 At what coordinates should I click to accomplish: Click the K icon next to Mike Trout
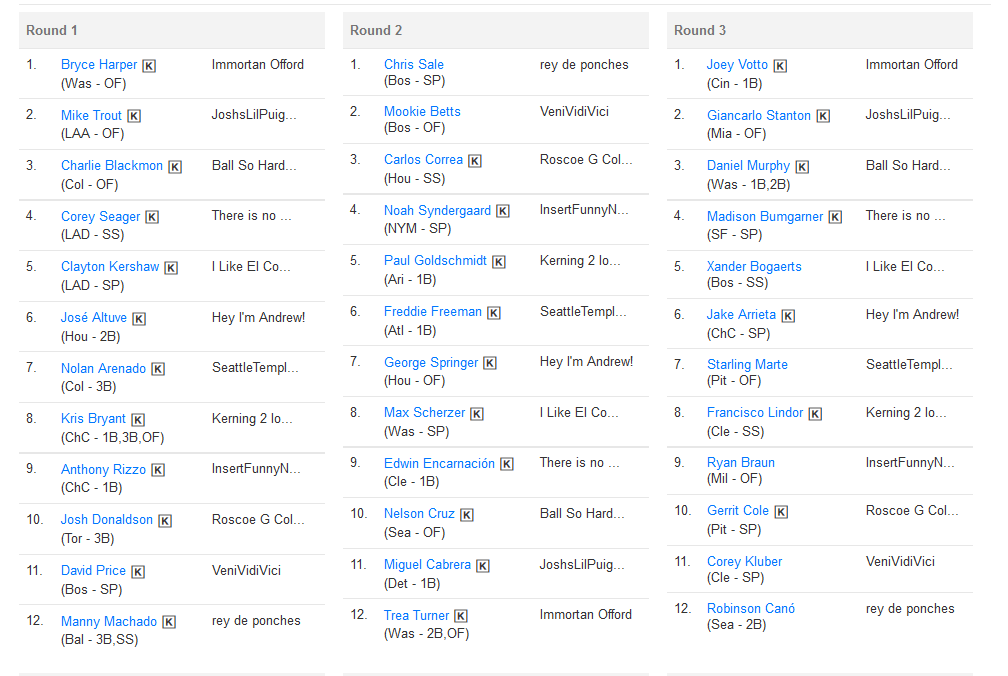pos(134,116)
